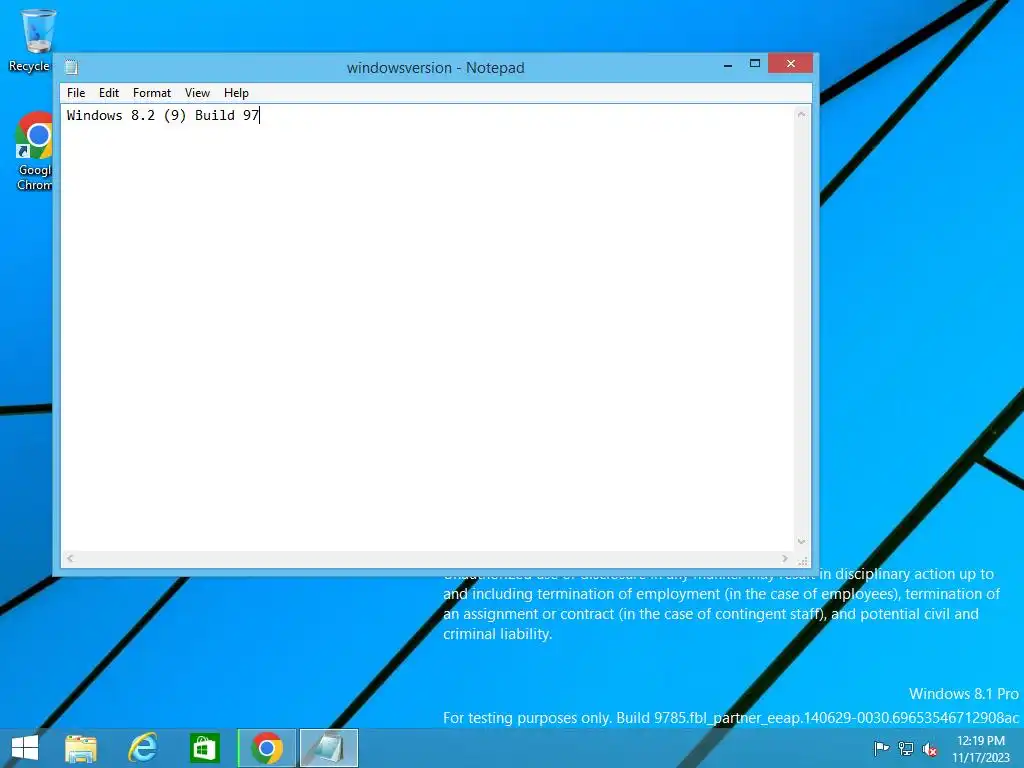Screen dimensions: 1024x768
Task: Click the horizontal scrollbar right arrow
Action: (784, 558)
